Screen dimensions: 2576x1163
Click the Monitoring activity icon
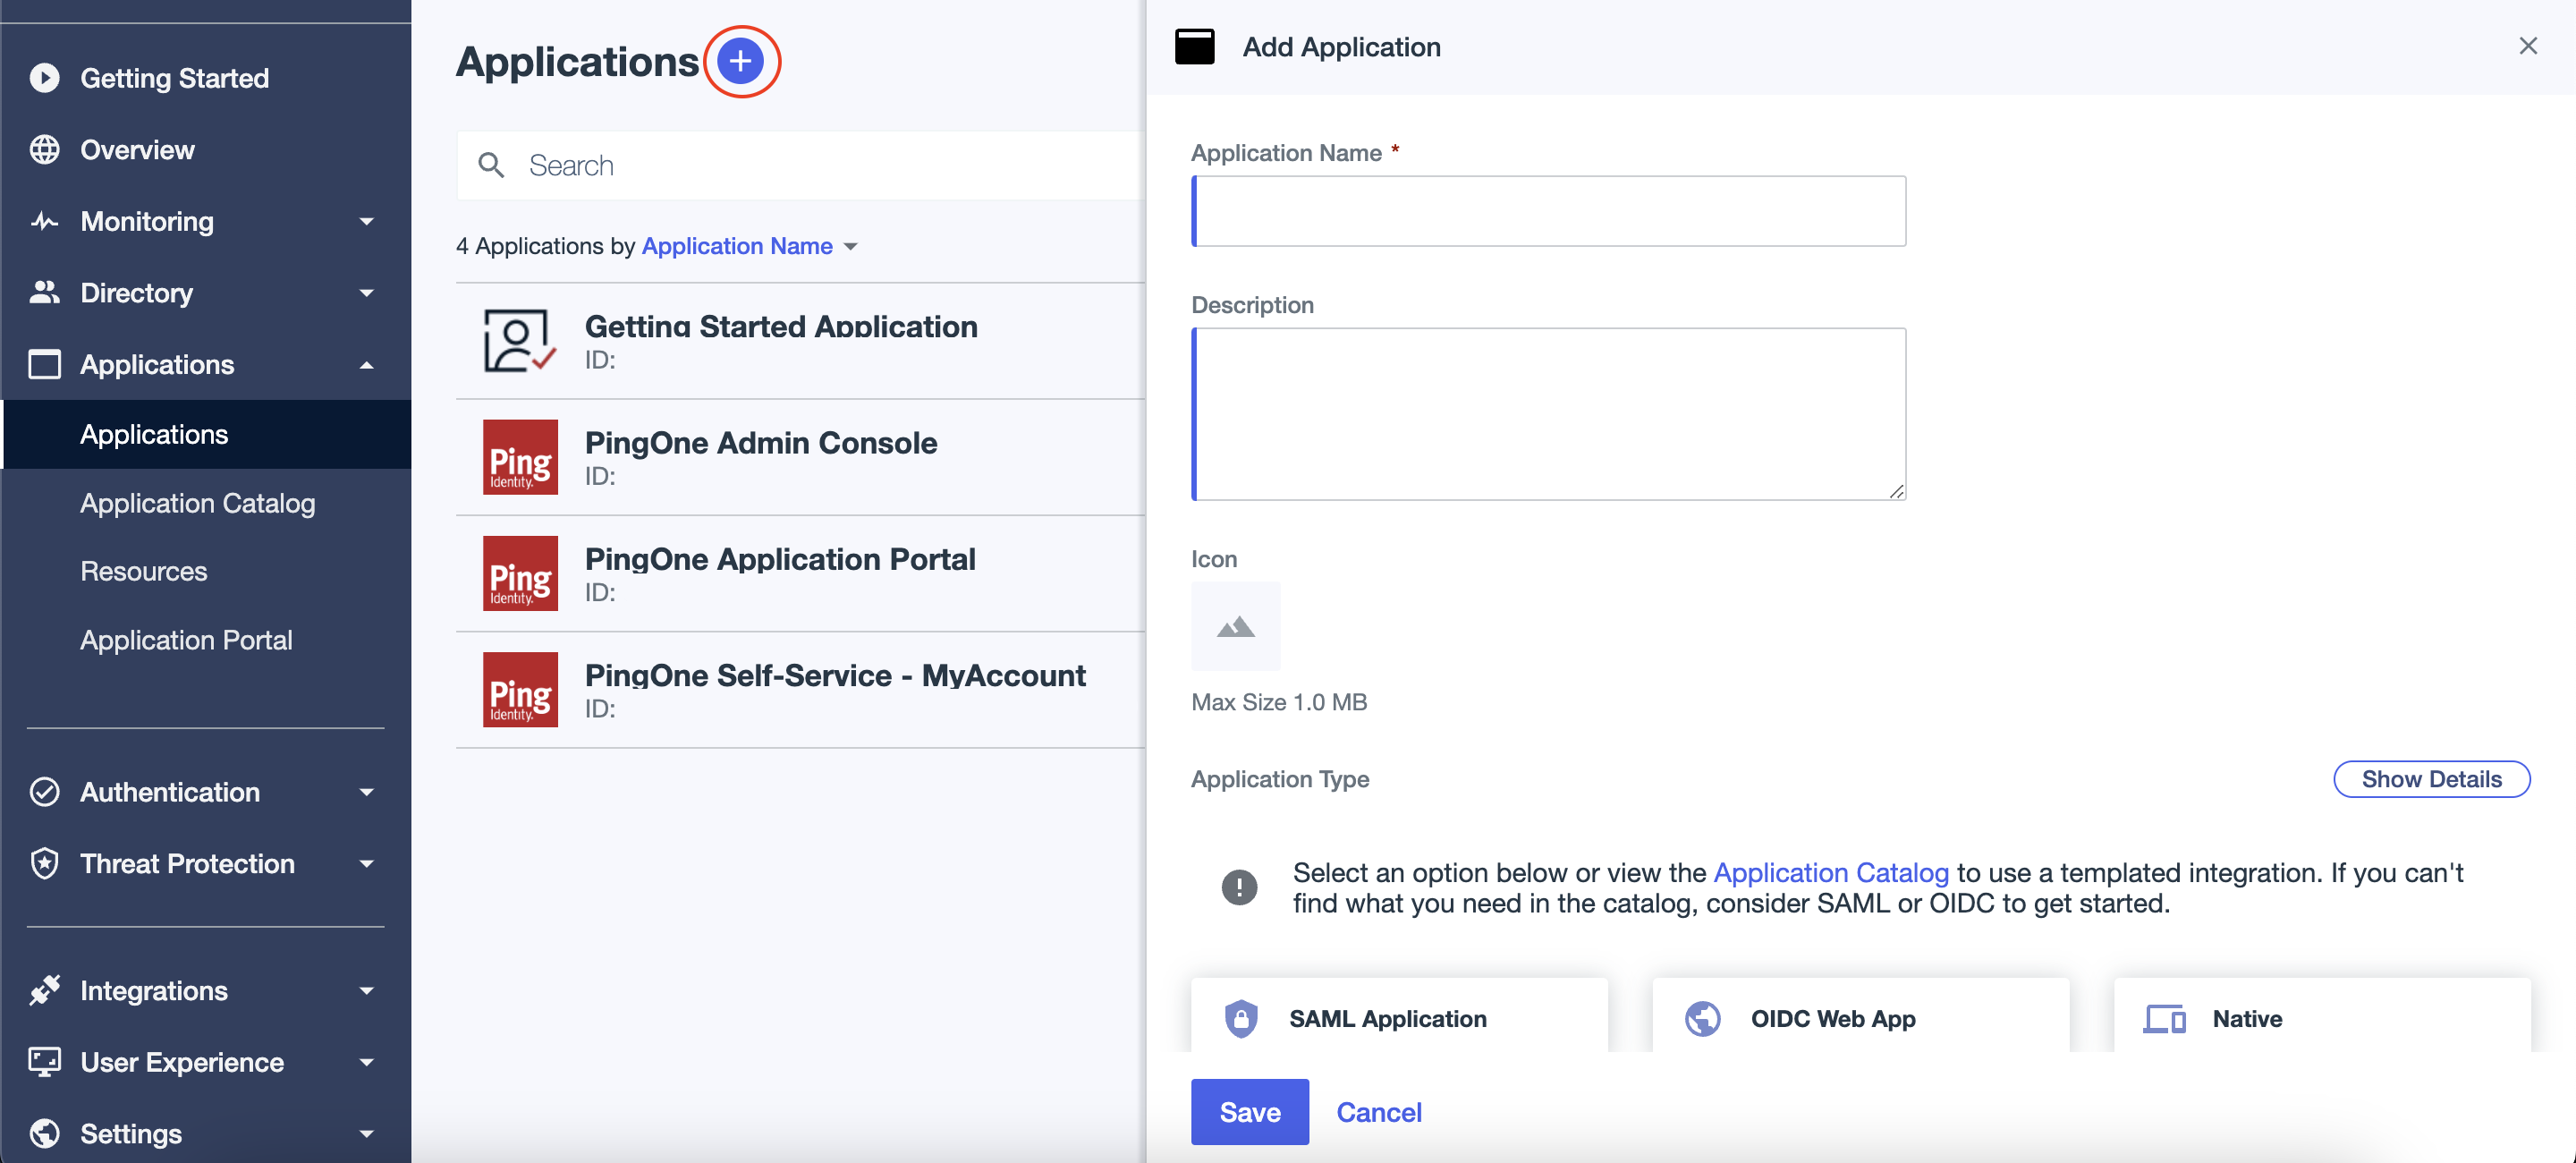click(45, 221)
